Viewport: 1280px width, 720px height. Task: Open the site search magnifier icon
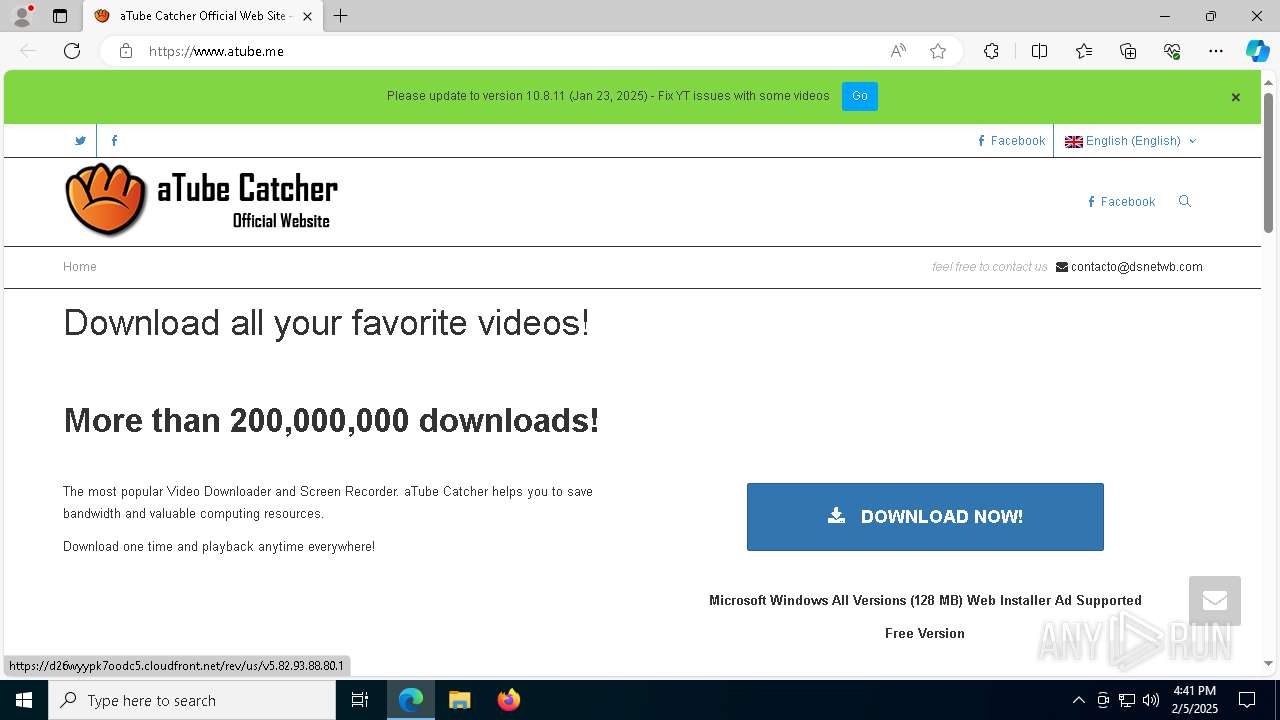[1185, 201]
